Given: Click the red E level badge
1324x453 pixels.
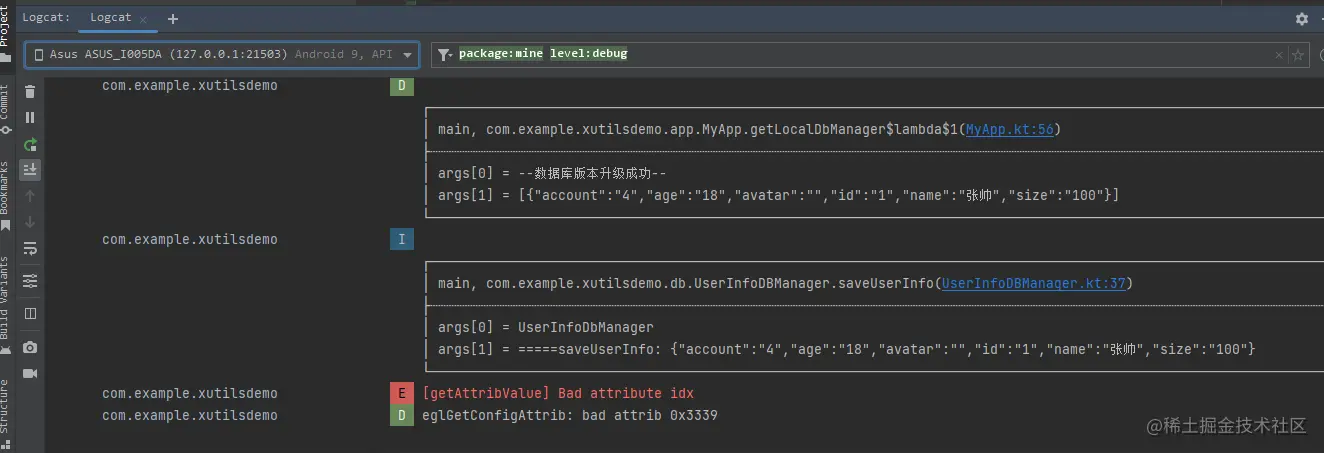Looking at the screenshot, I should (x=401, y=393).
